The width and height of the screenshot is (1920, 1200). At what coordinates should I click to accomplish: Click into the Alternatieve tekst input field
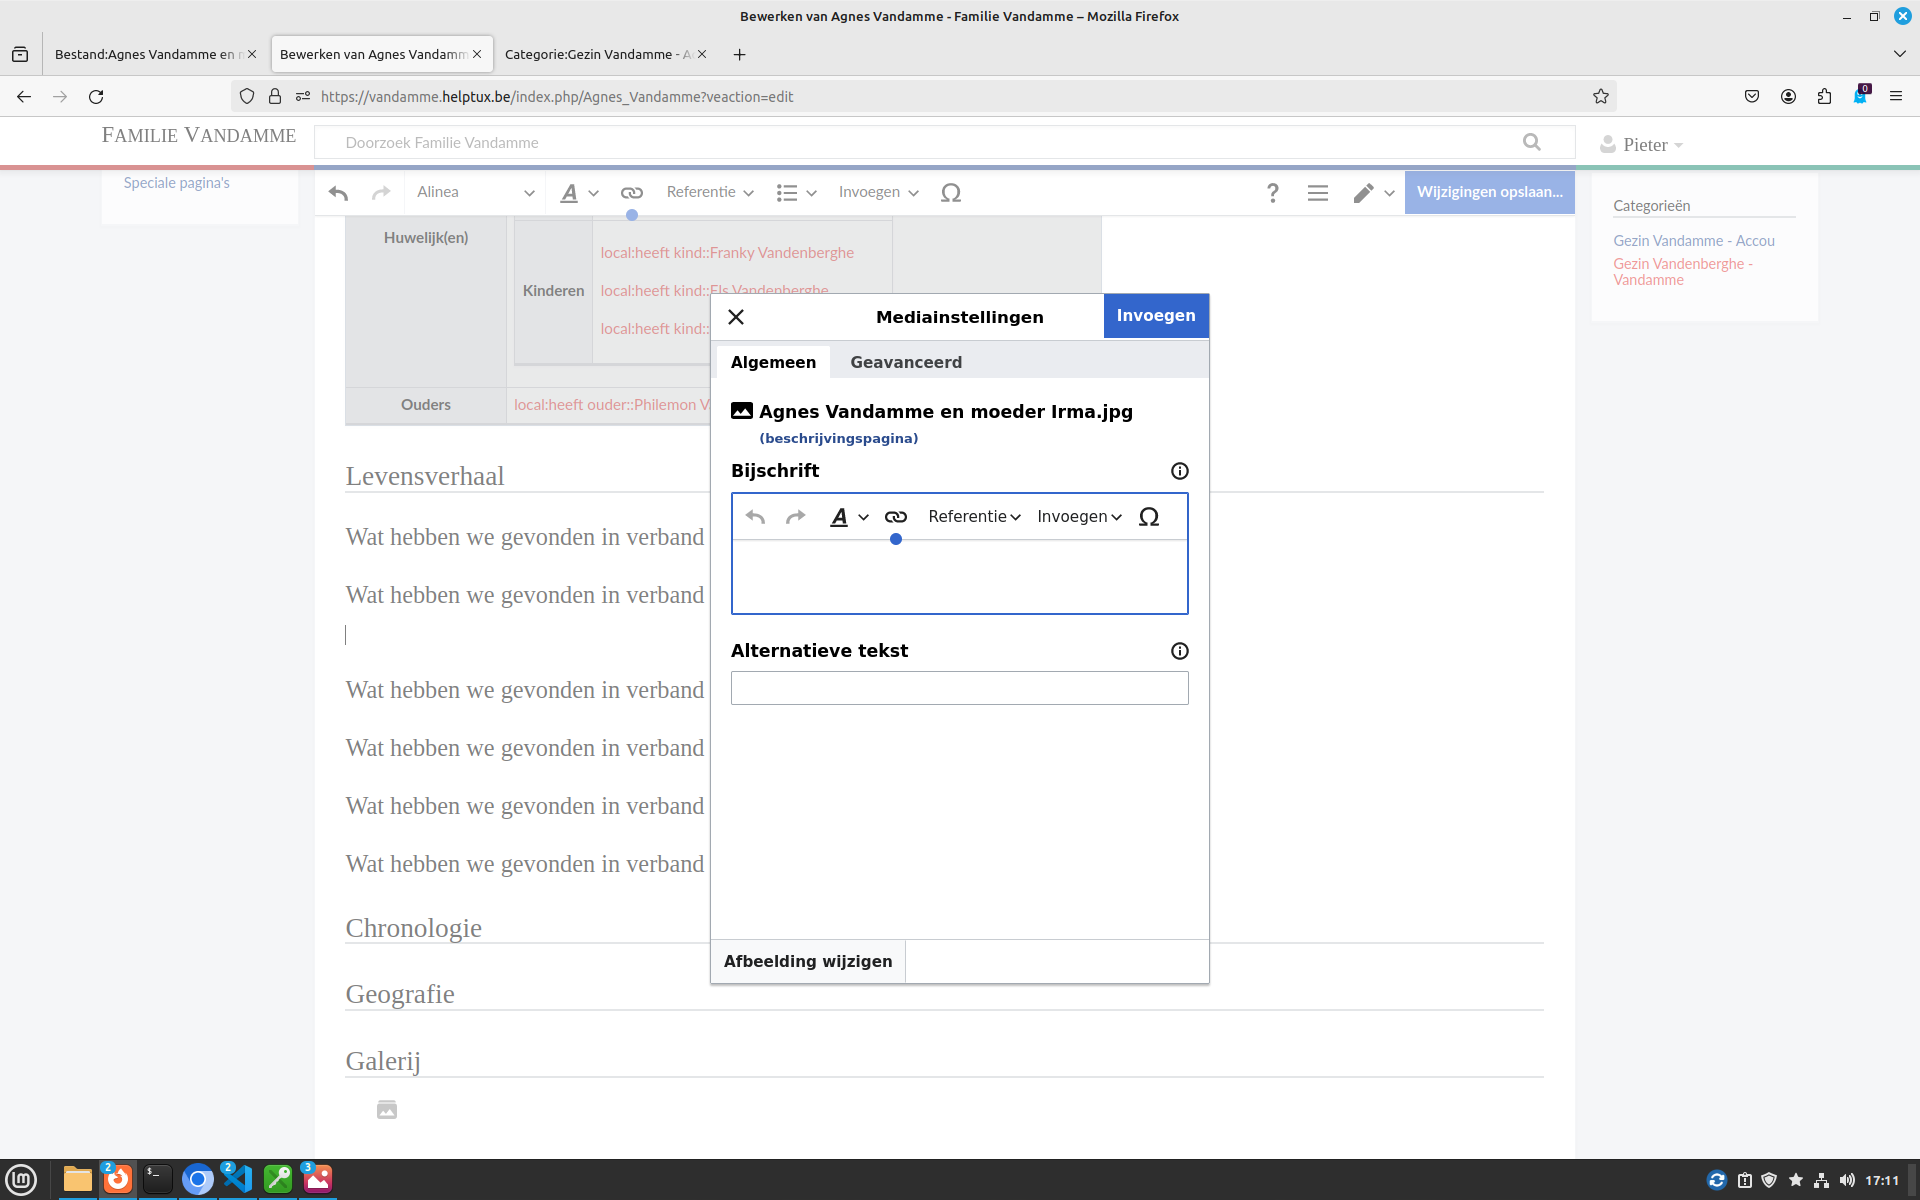(959, 688)
